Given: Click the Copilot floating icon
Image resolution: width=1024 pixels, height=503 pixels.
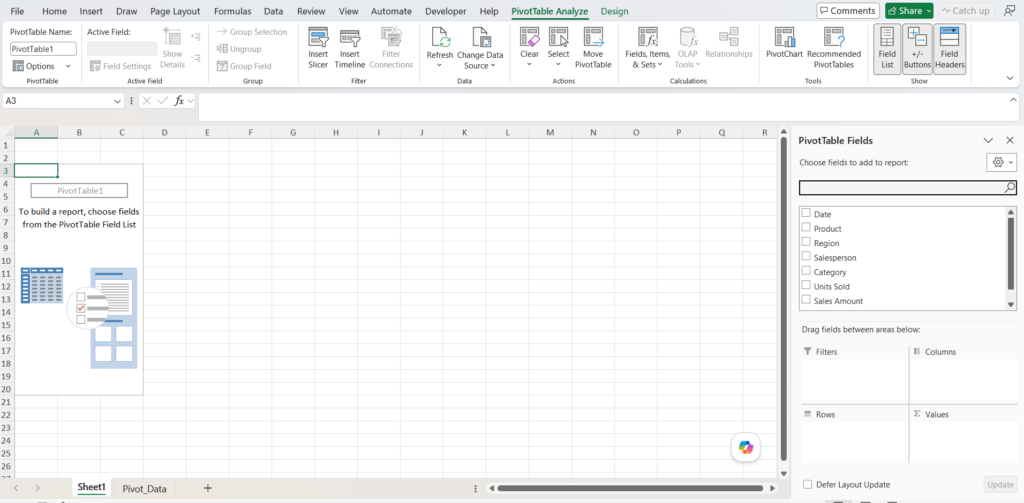Looking at the screenshot, I should pos(746,447).
